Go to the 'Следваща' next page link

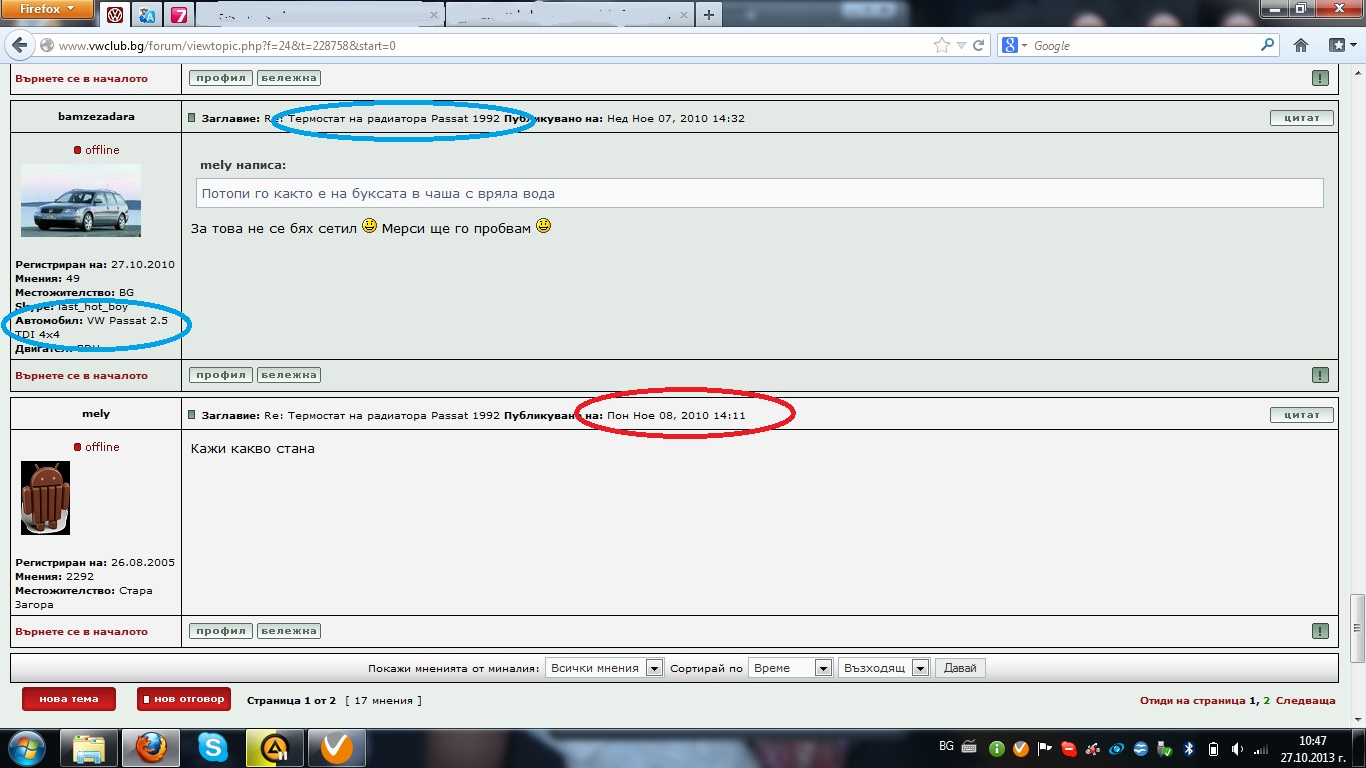[x=1305, y=701]
